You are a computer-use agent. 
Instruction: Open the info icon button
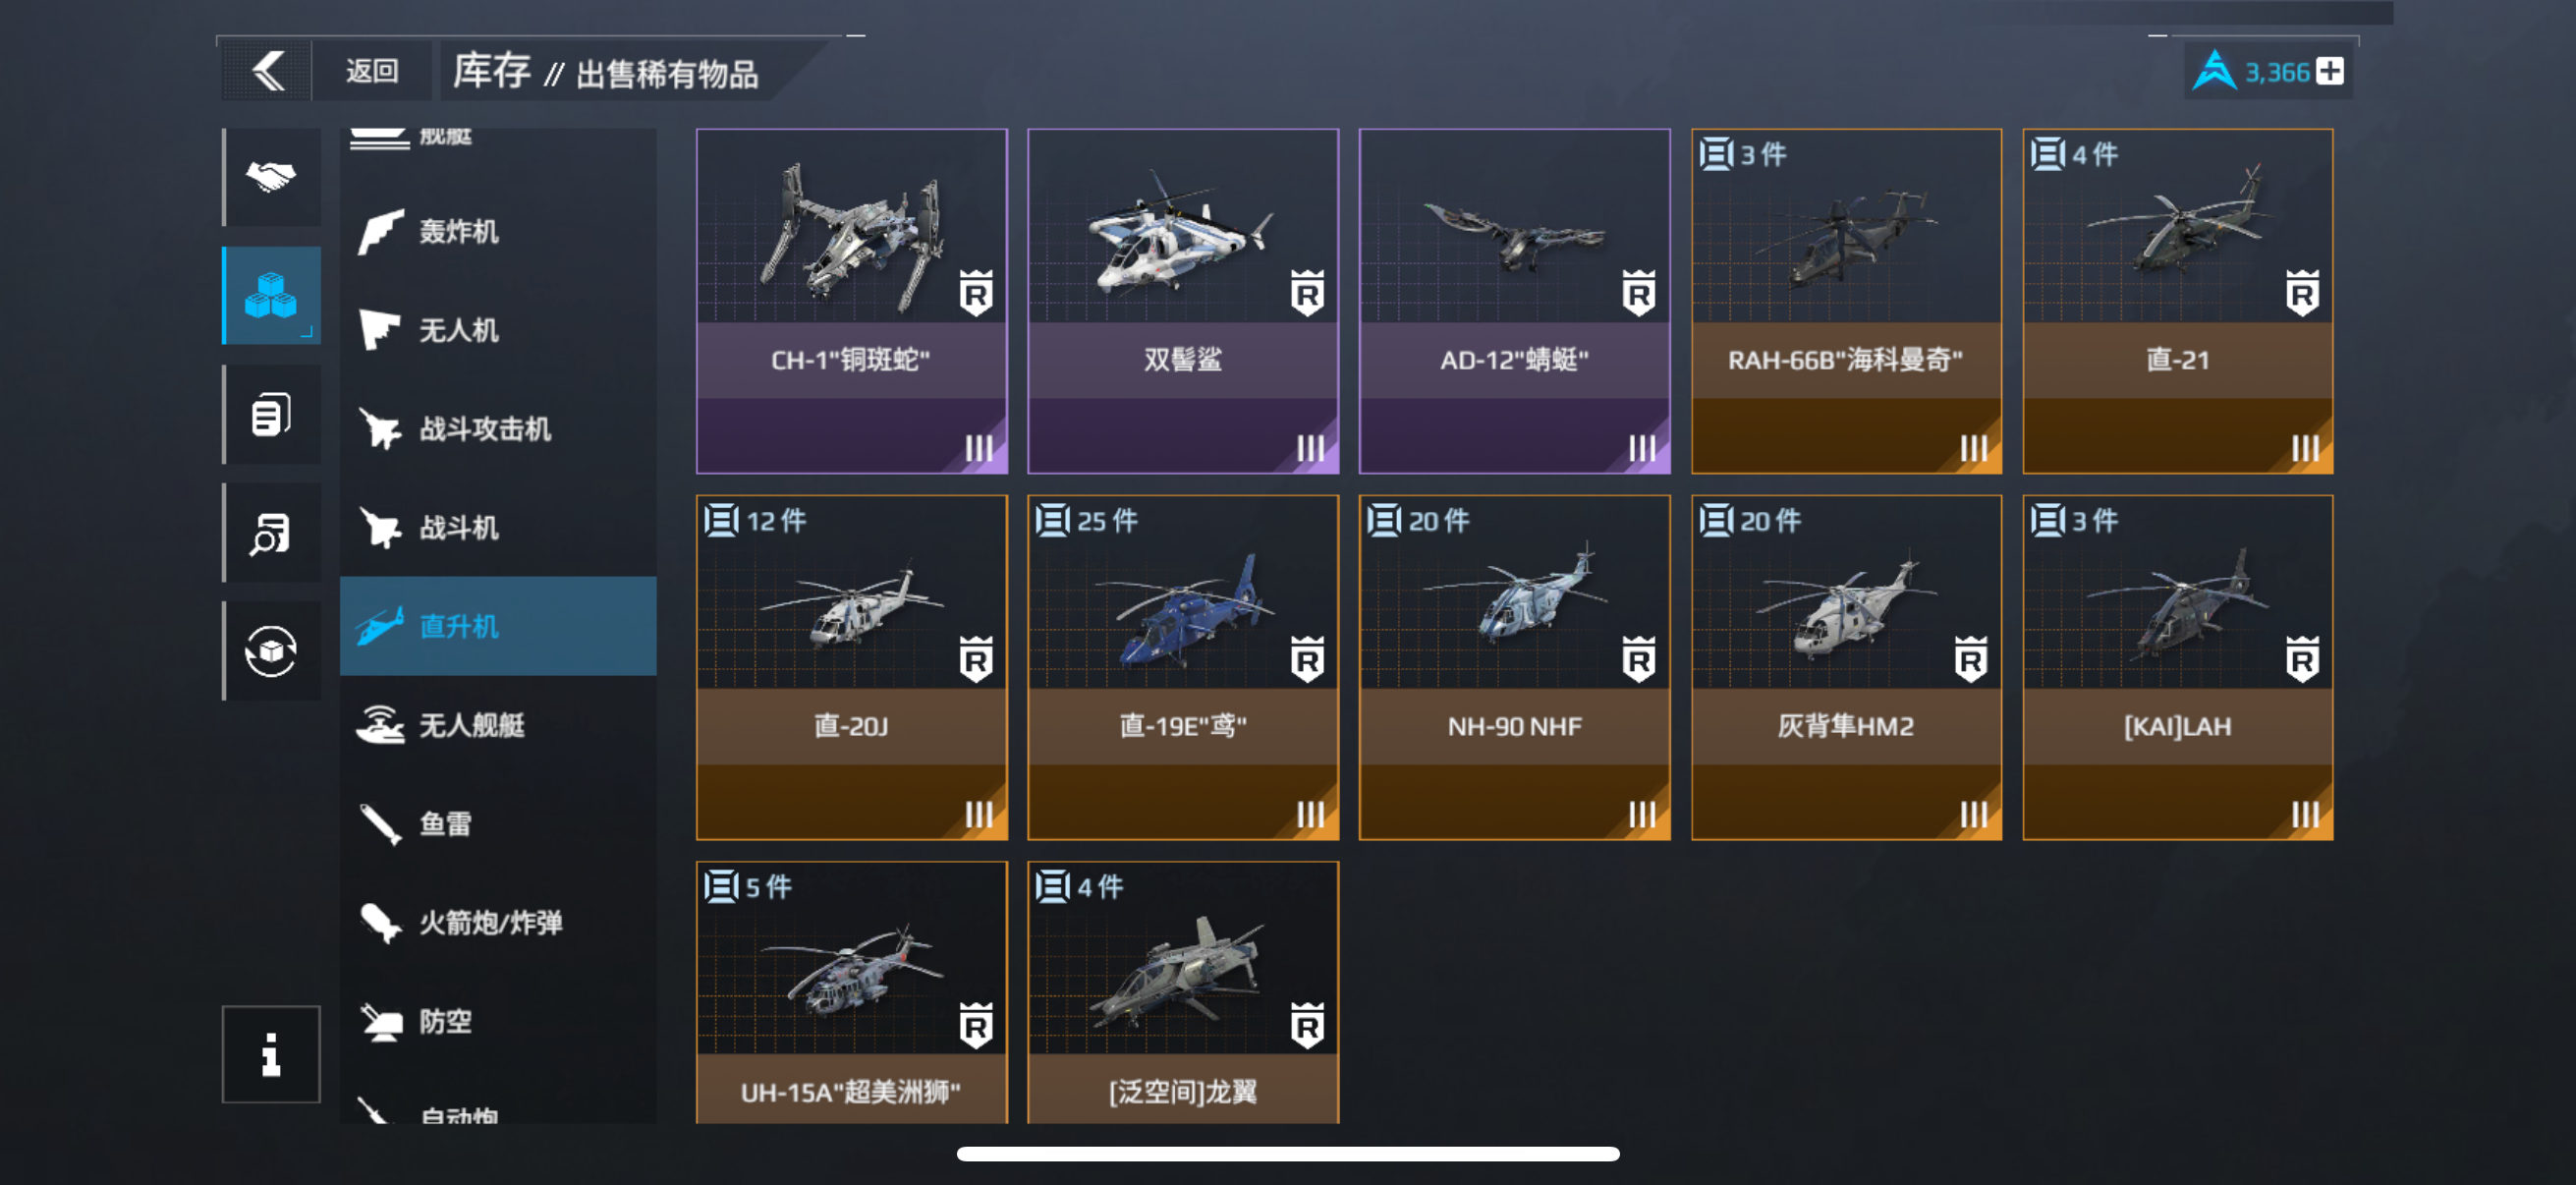(271, 1054)
